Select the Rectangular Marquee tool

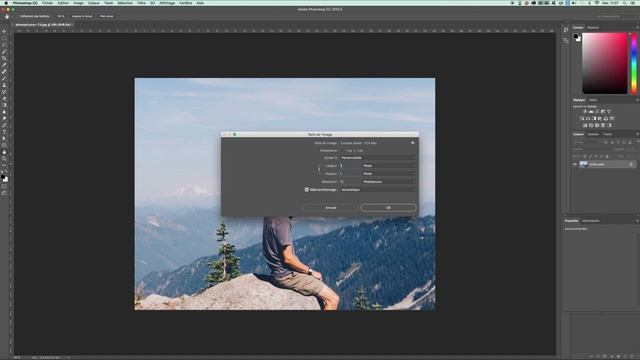4,38
